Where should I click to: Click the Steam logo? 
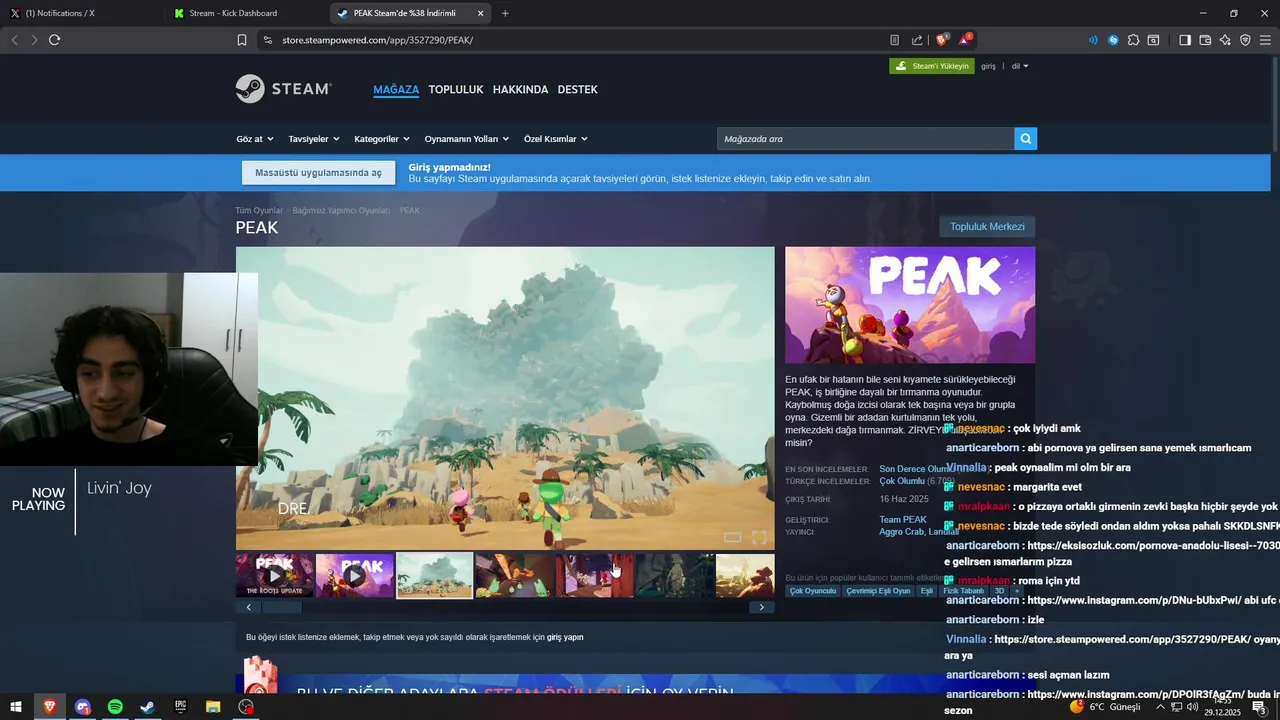pyautogui.click(x=283, y=89)
